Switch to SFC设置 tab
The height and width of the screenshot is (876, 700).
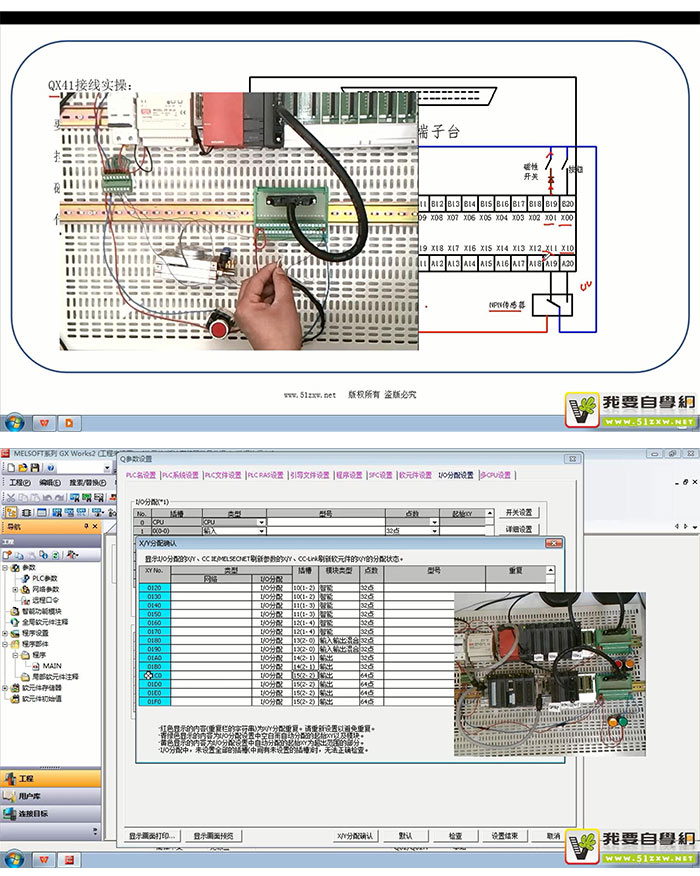(x=380, y=475)
